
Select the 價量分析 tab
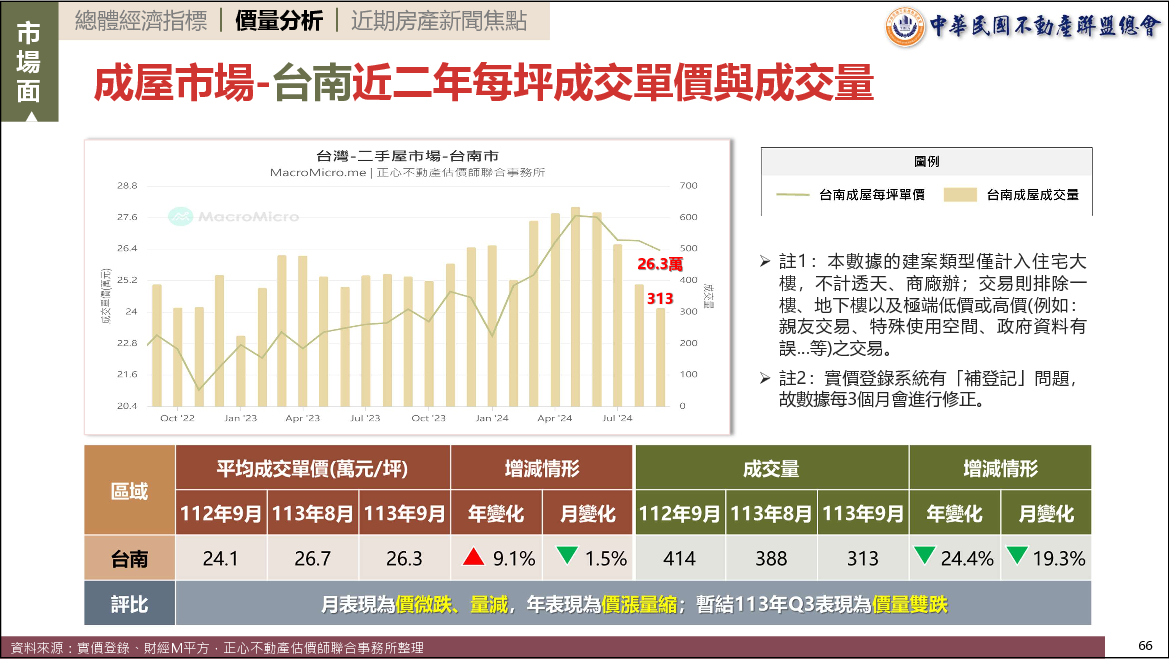[277, 22]
